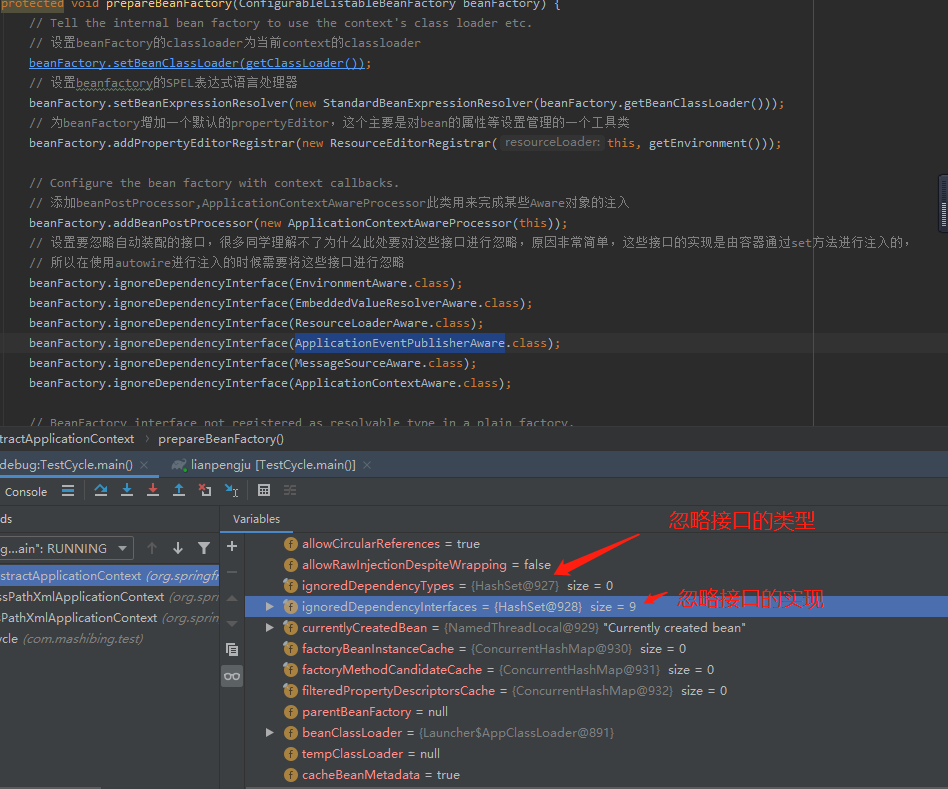Click the Step Out debugger icon
Screen dimensions: 948x789
179,490
